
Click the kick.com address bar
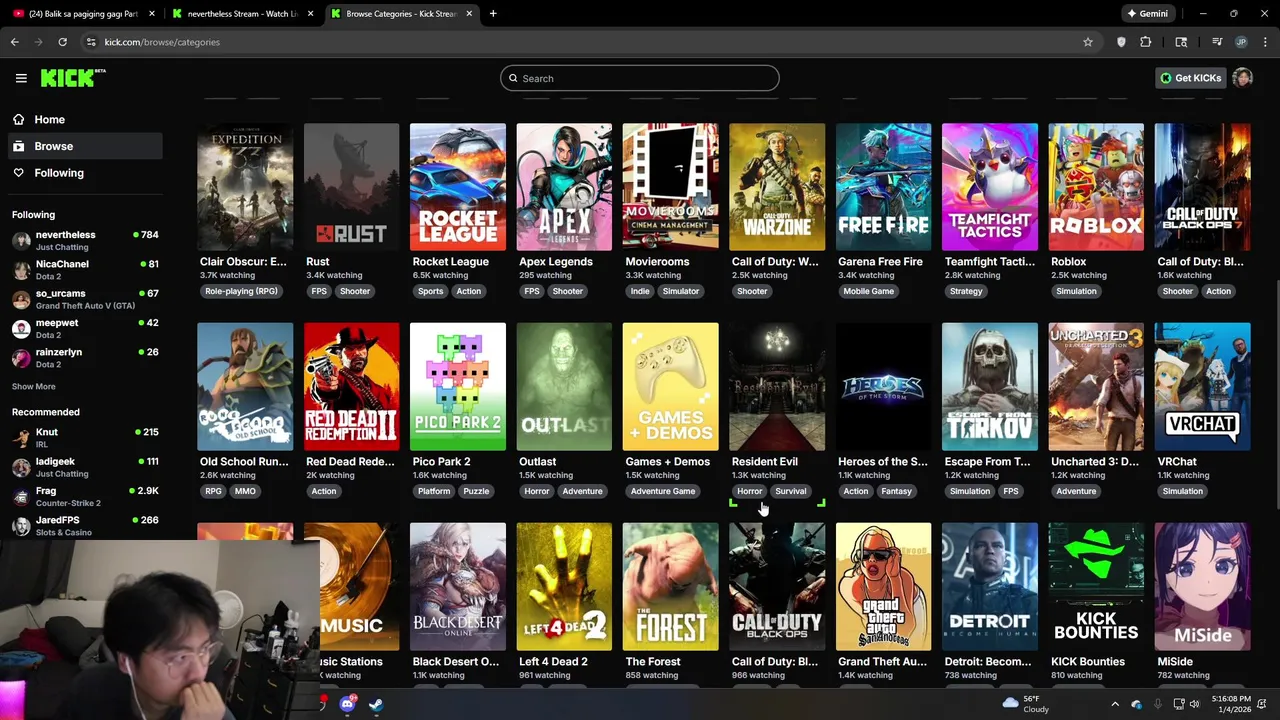click(580, 42)
